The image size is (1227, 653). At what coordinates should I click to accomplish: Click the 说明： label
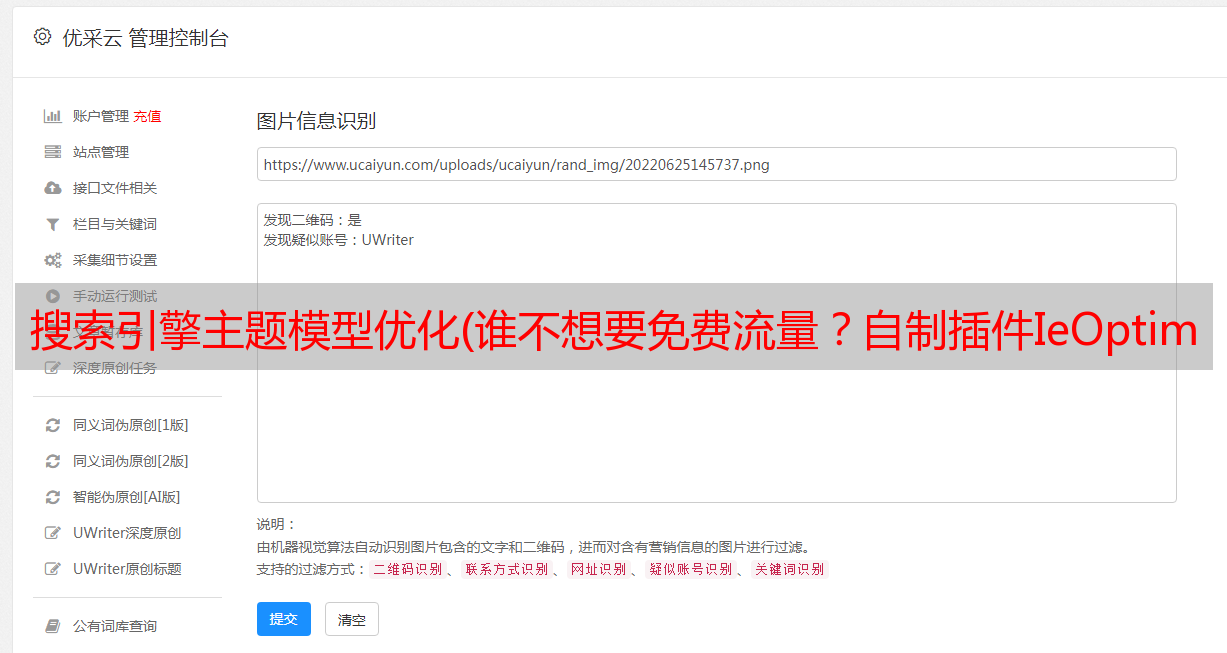(x=277, y=524)
